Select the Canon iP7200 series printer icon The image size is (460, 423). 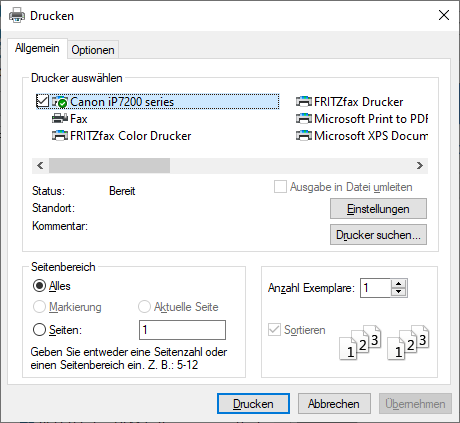pyautogui.click(x=60, y=102)
